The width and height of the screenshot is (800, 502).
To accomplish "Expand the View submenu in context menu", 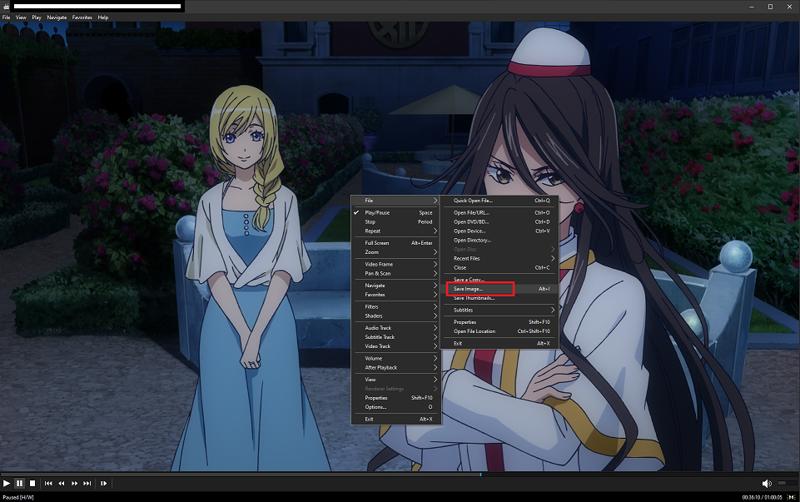I will pyautogui.click(x=396, y=380).
